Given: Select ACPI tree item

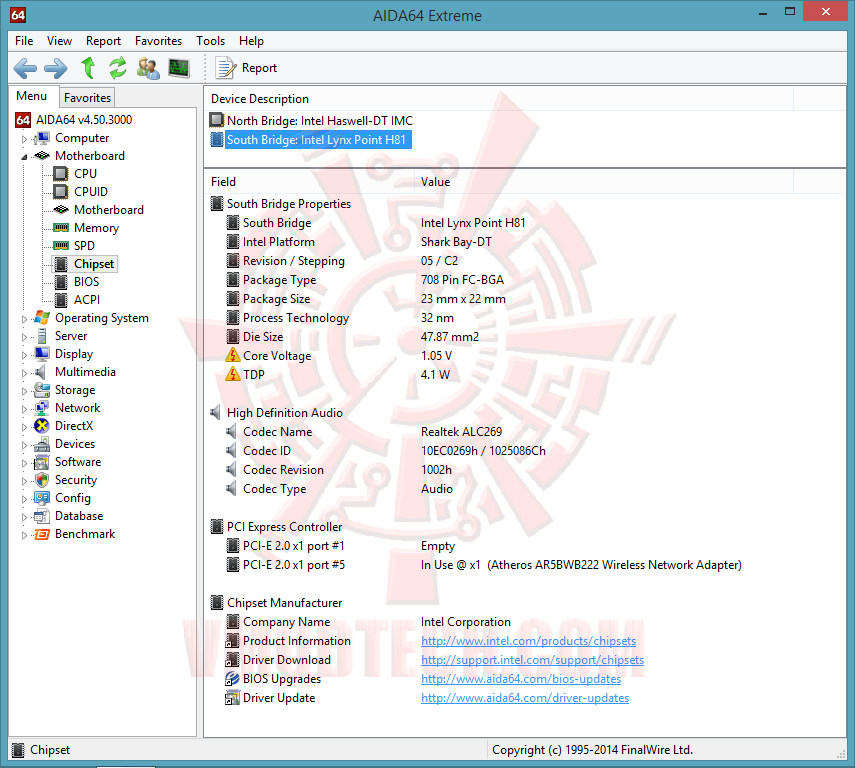Looking at the screenshot, I should (x=77, y=299).
